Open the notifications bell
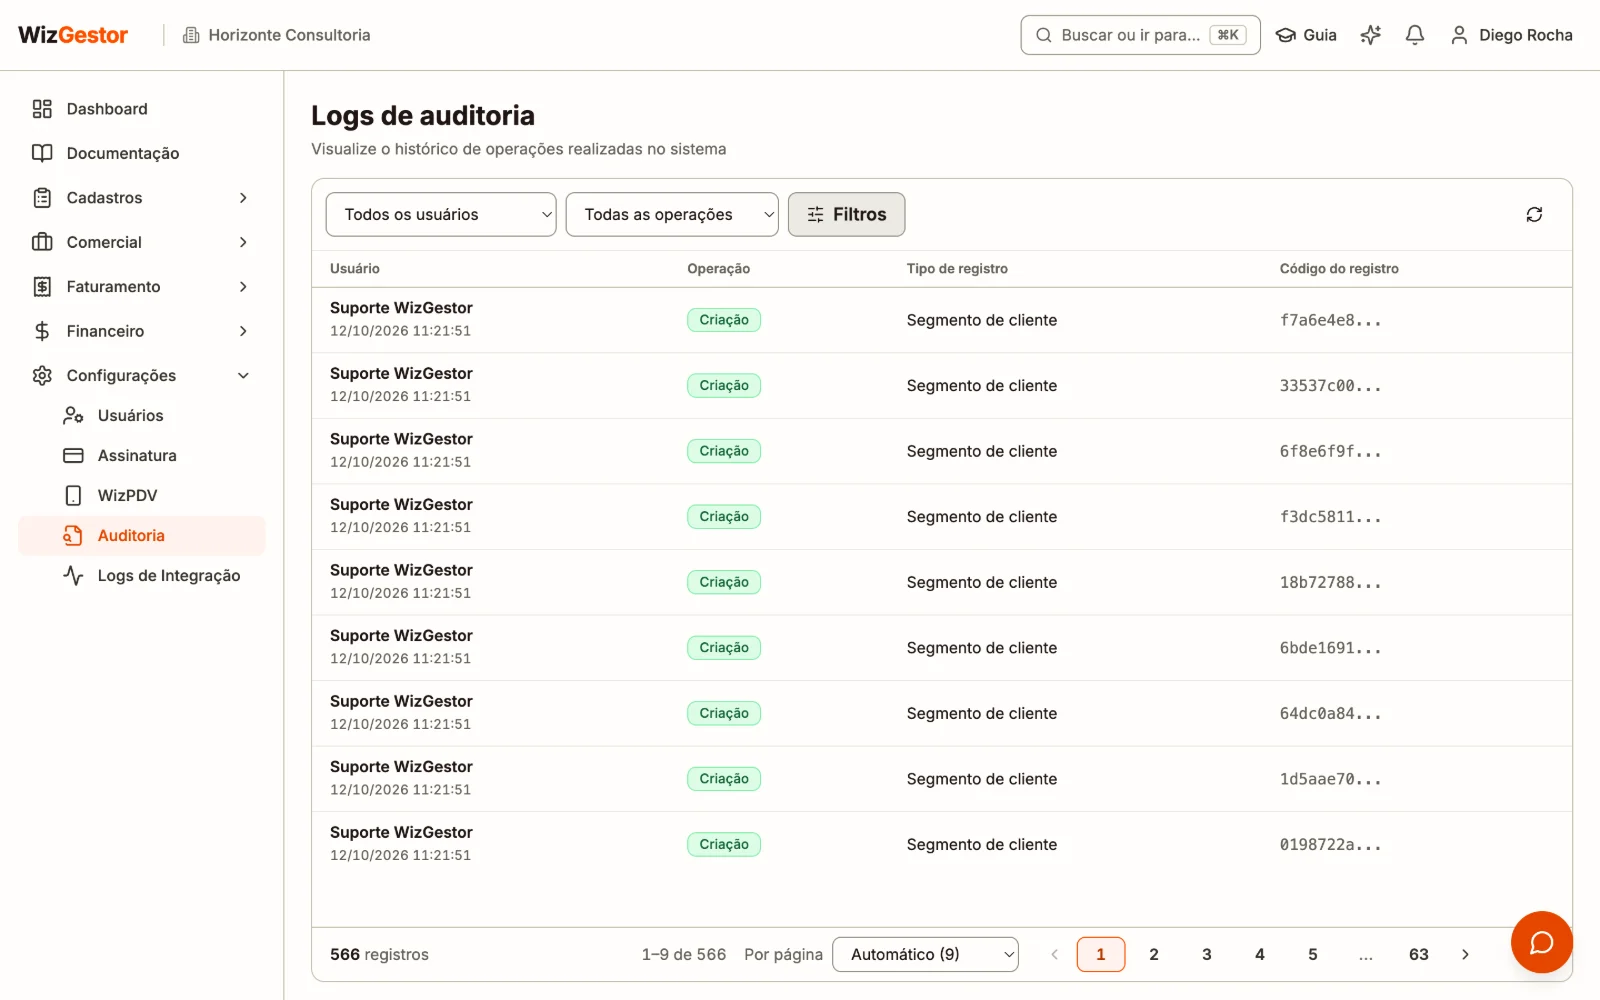1600x1000 pixels. (1414, 35)
